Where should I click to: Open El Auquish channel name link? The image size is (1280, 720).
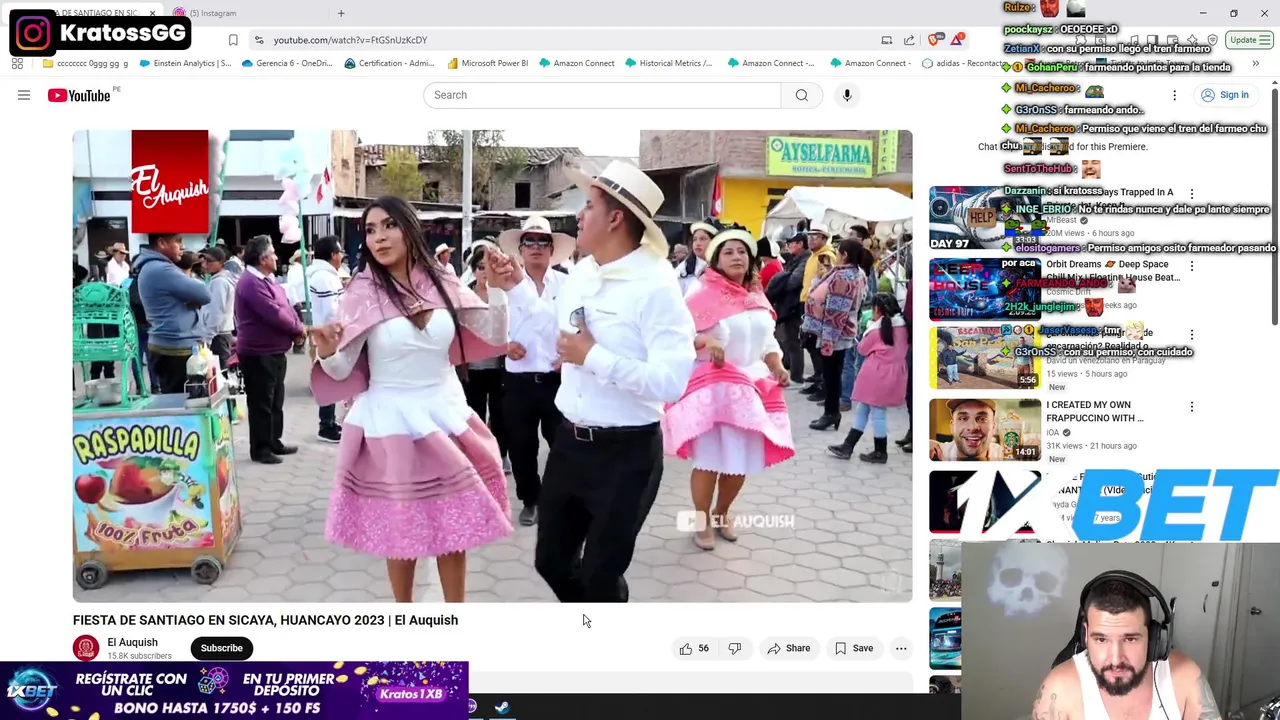[x=132, y=642]
